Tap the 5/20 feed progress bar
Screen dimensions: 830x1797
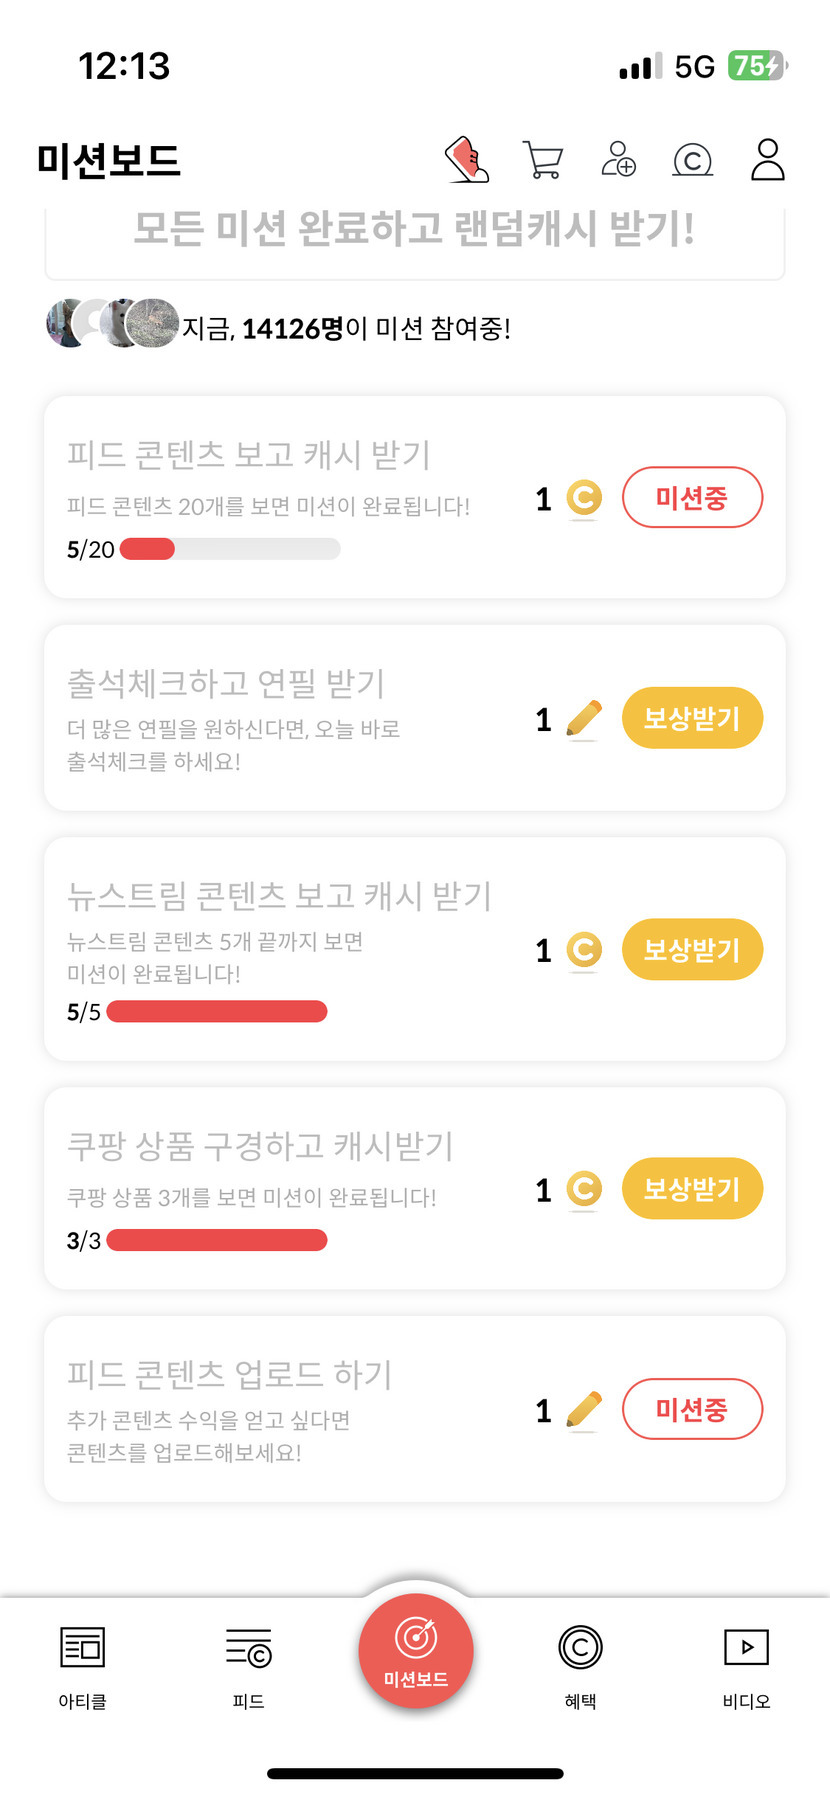(230, 549)
